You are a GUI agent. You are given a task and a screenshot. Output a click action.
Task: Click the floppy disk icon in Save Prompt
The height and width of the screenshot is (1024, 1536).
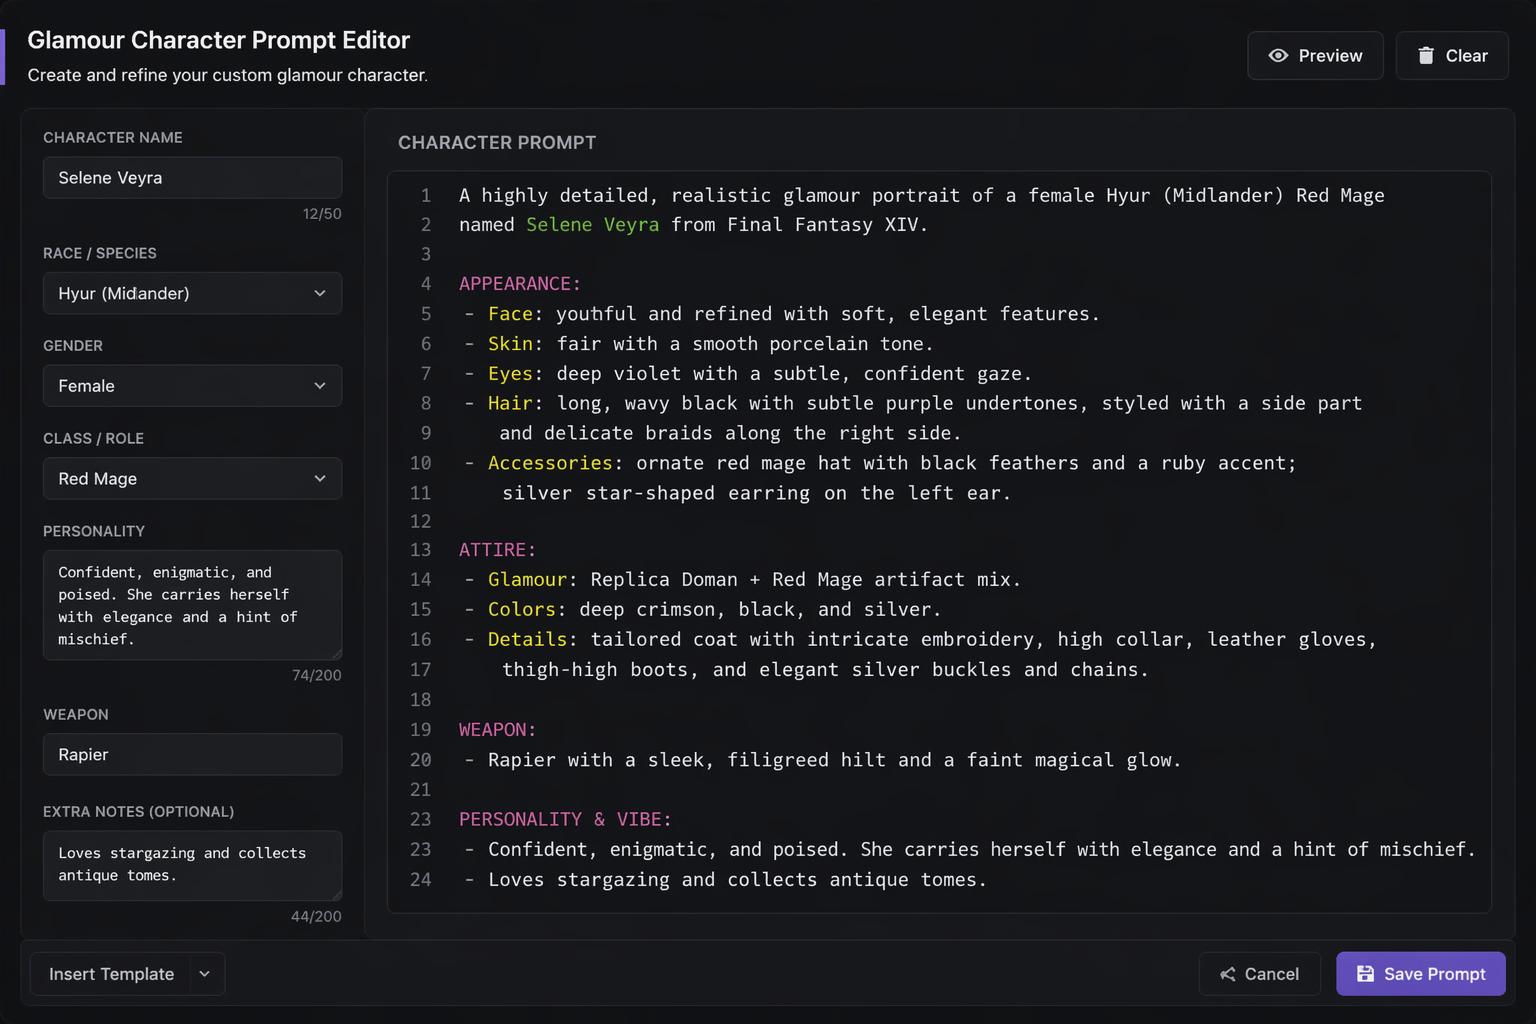(1365, 974)
